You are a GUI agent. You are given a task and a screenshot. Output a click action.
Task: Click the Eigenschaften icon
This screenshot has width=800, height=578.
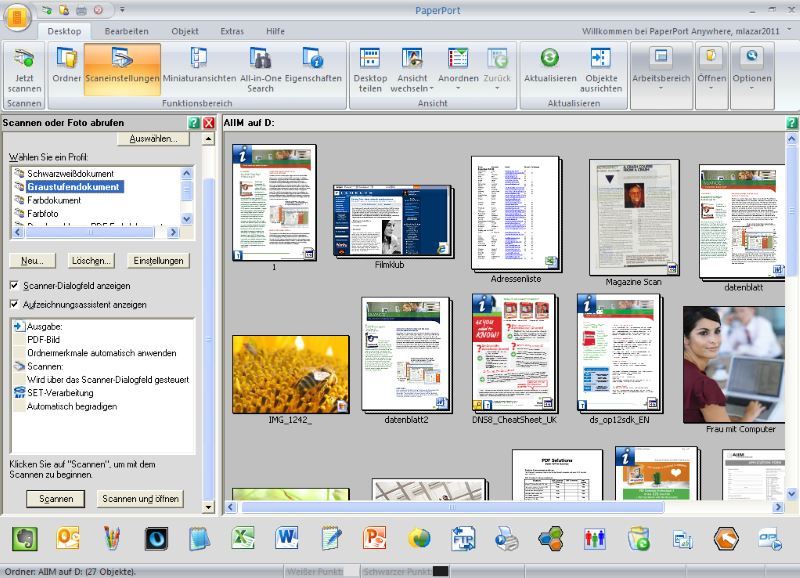click(x=314, y=70)
